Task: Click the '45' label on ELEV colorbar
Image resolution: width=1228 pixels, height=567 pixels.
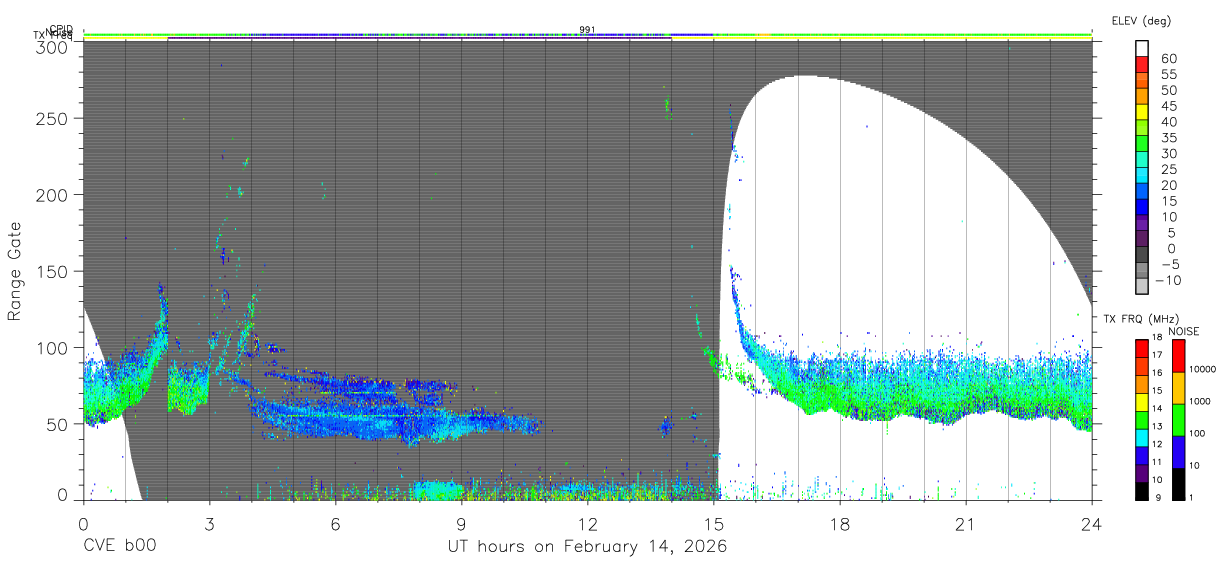Action: pos(1170,106)
